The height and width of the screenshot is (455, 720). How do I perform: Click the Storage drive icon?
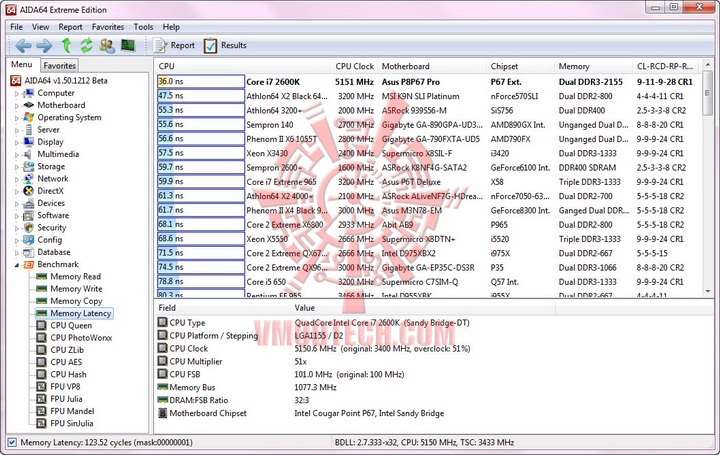pos(29,167)
